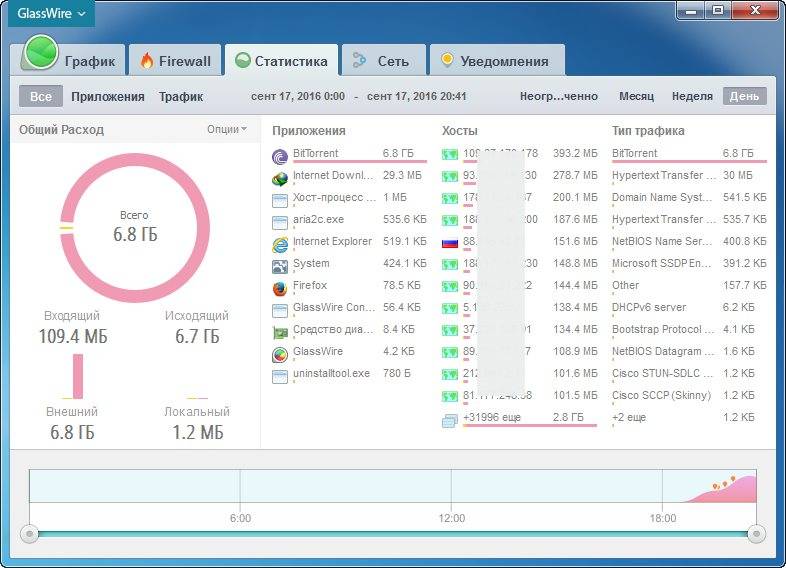Choose the Неогр...ченно time range
786x568 pixels.
click(559, 96)
